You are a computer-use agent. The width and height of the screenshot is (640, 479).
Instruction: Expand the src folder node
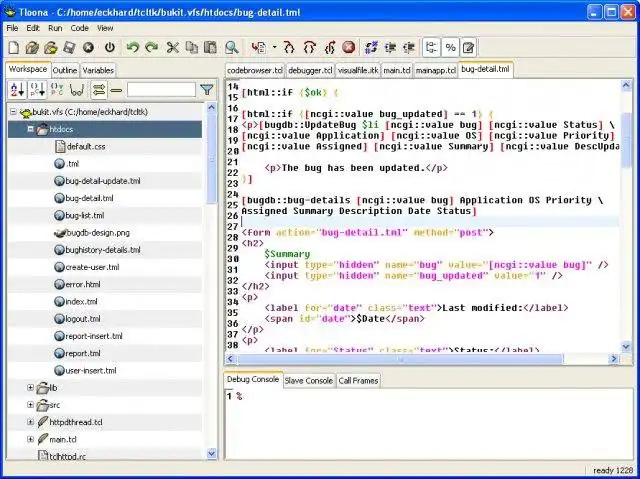pos(31,405)
